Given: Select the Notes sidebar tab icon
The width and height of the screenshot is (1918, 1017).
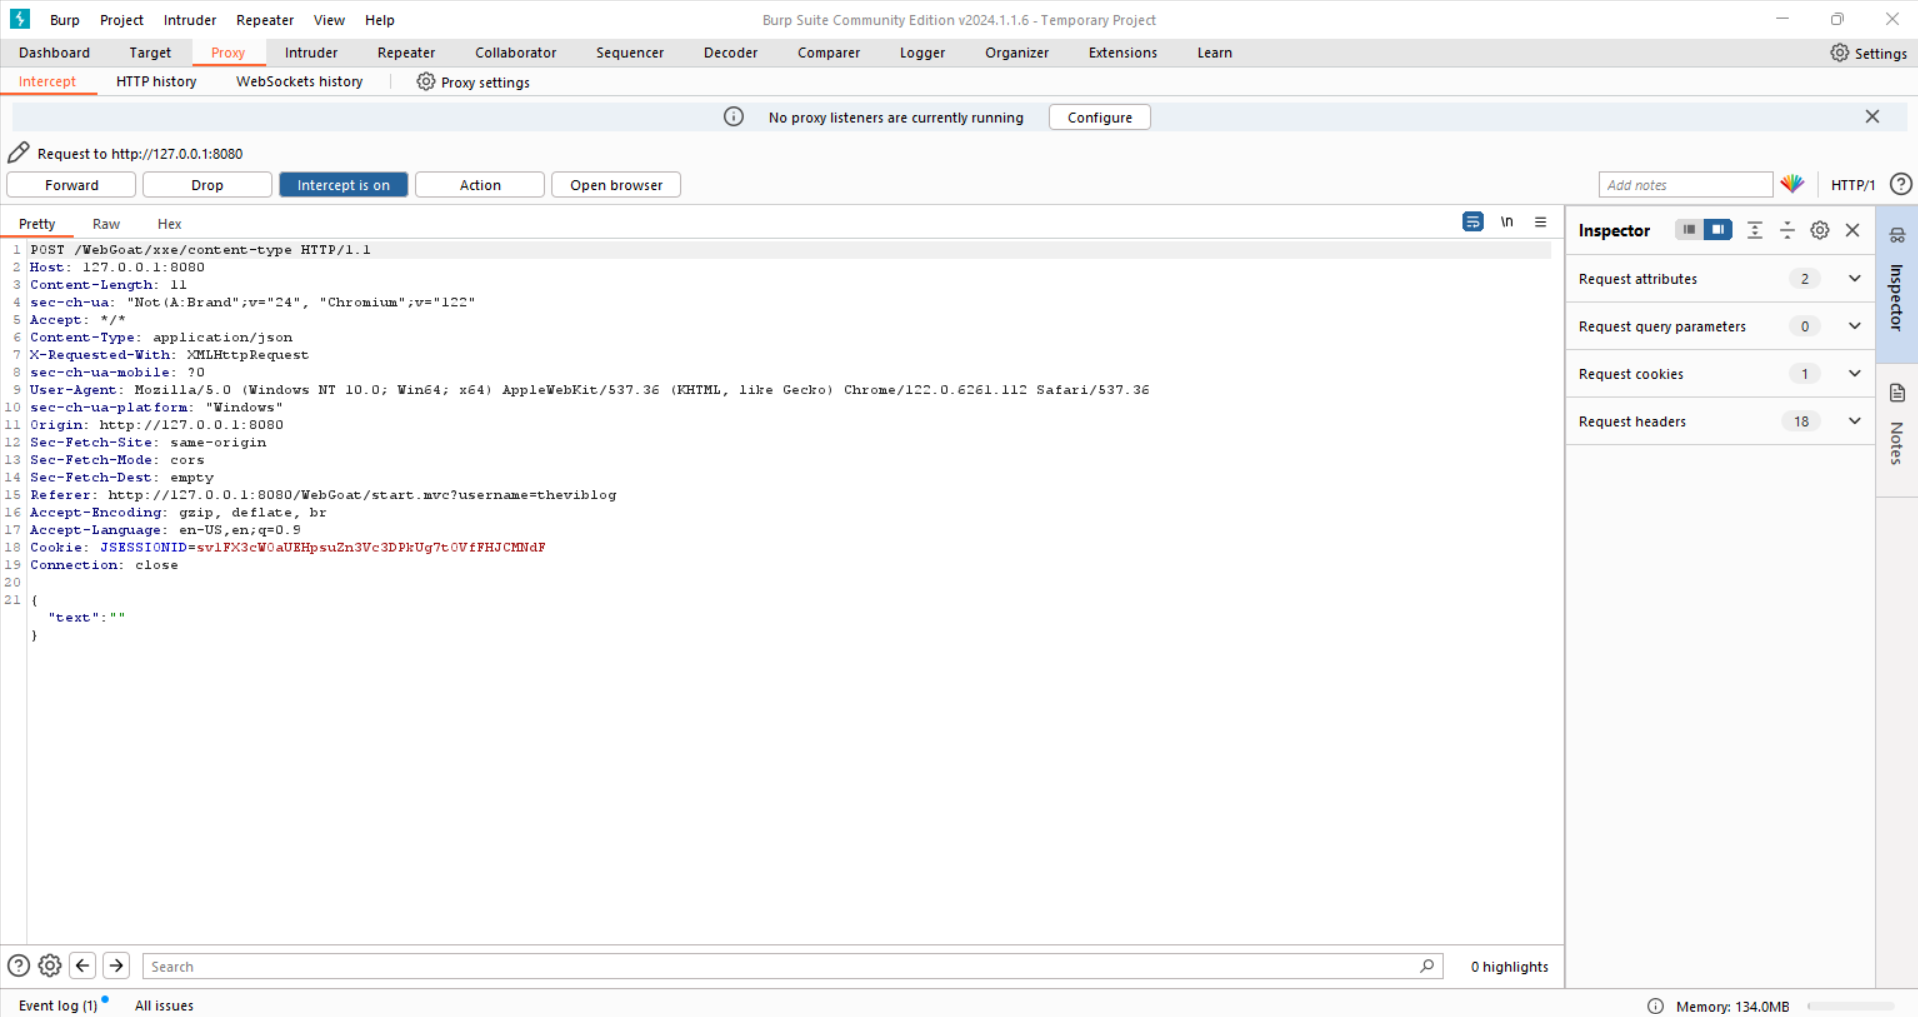Looking at the screenshot, I should coord(1897,393).
